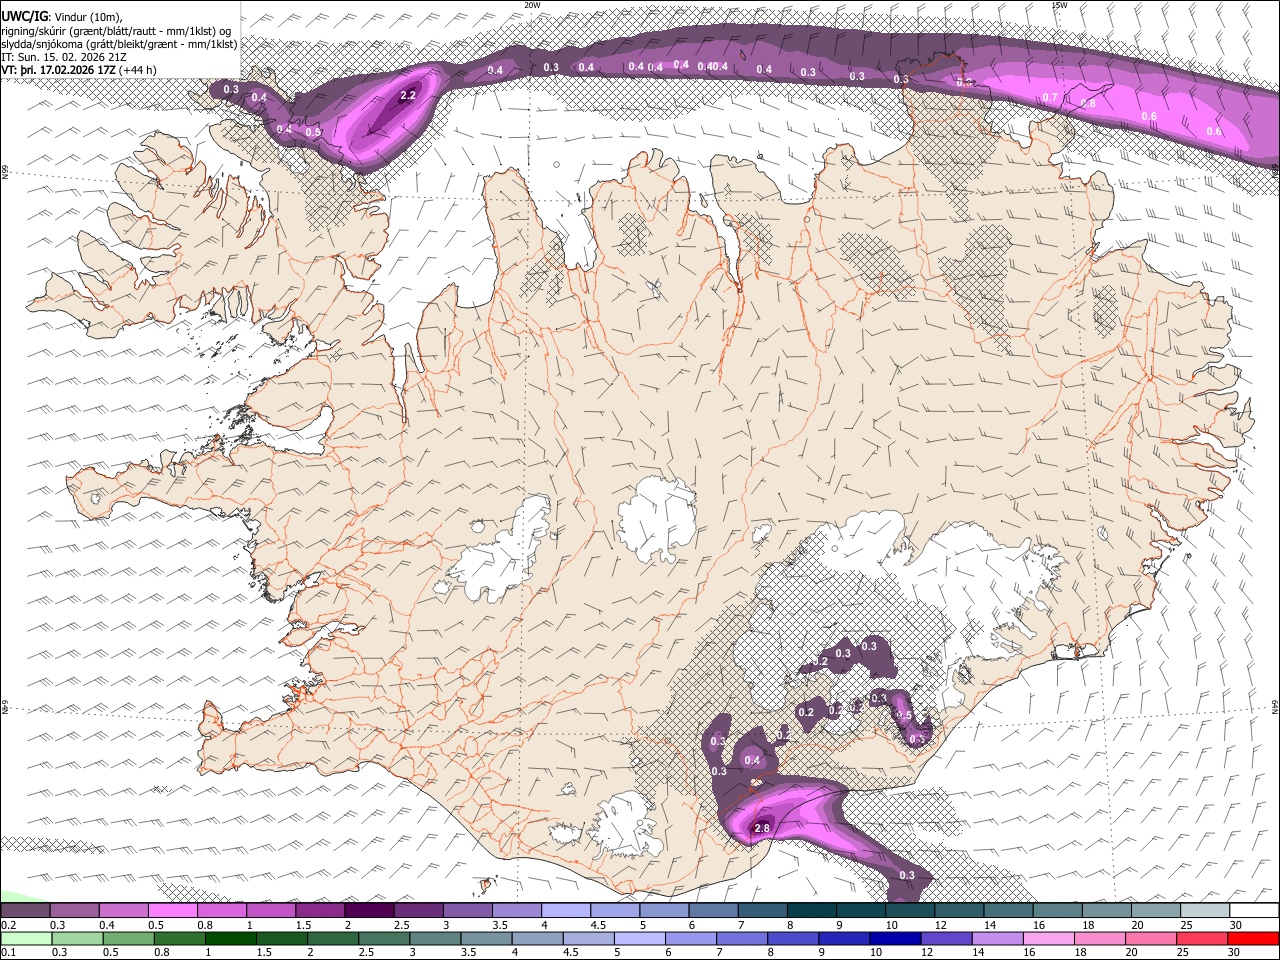The image size is (1280, 960).
Task: Click the red swatch between 25 and 30, lower row
Action: [x=1200, y=938]
